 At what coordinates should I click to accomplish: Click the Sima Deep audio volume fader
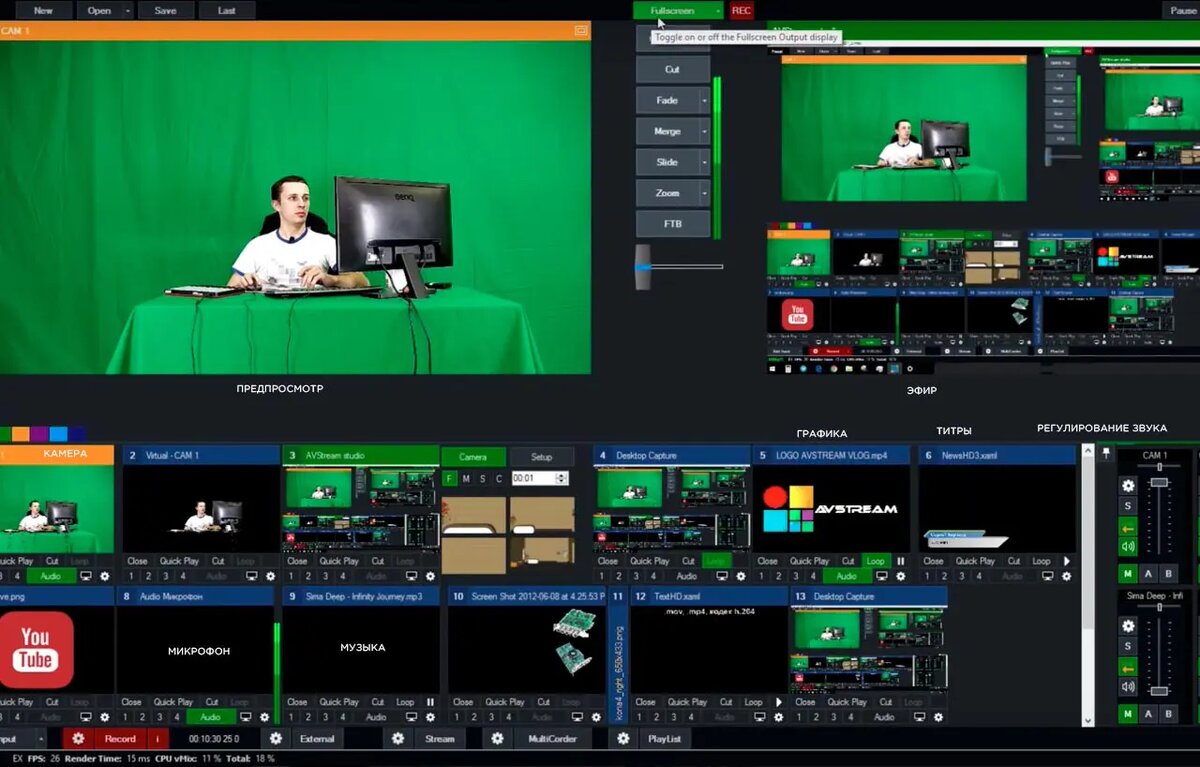click(1159, 690)
